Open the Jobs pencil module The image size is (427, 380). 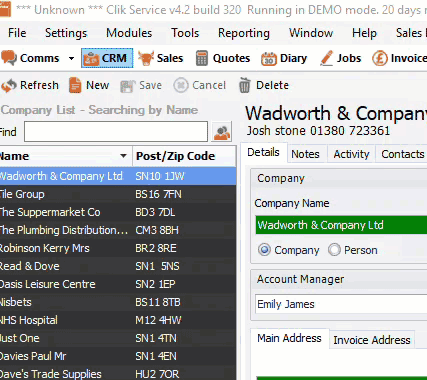click(x=340, y=58)
